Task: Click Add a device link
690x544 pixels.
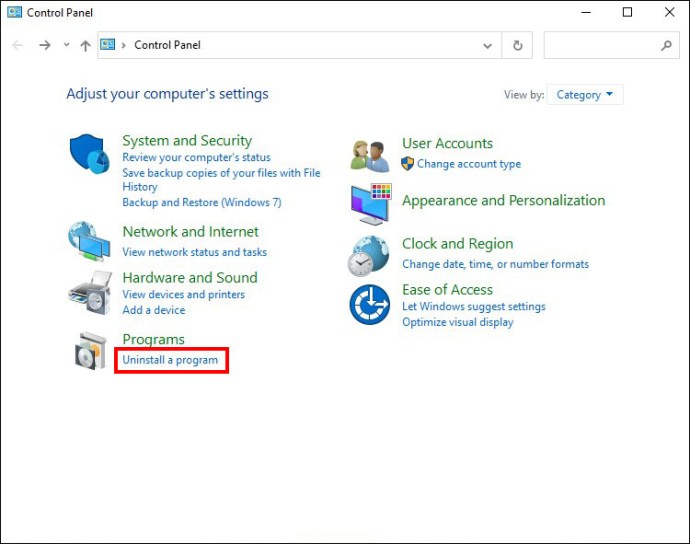Action: [154, 310]
